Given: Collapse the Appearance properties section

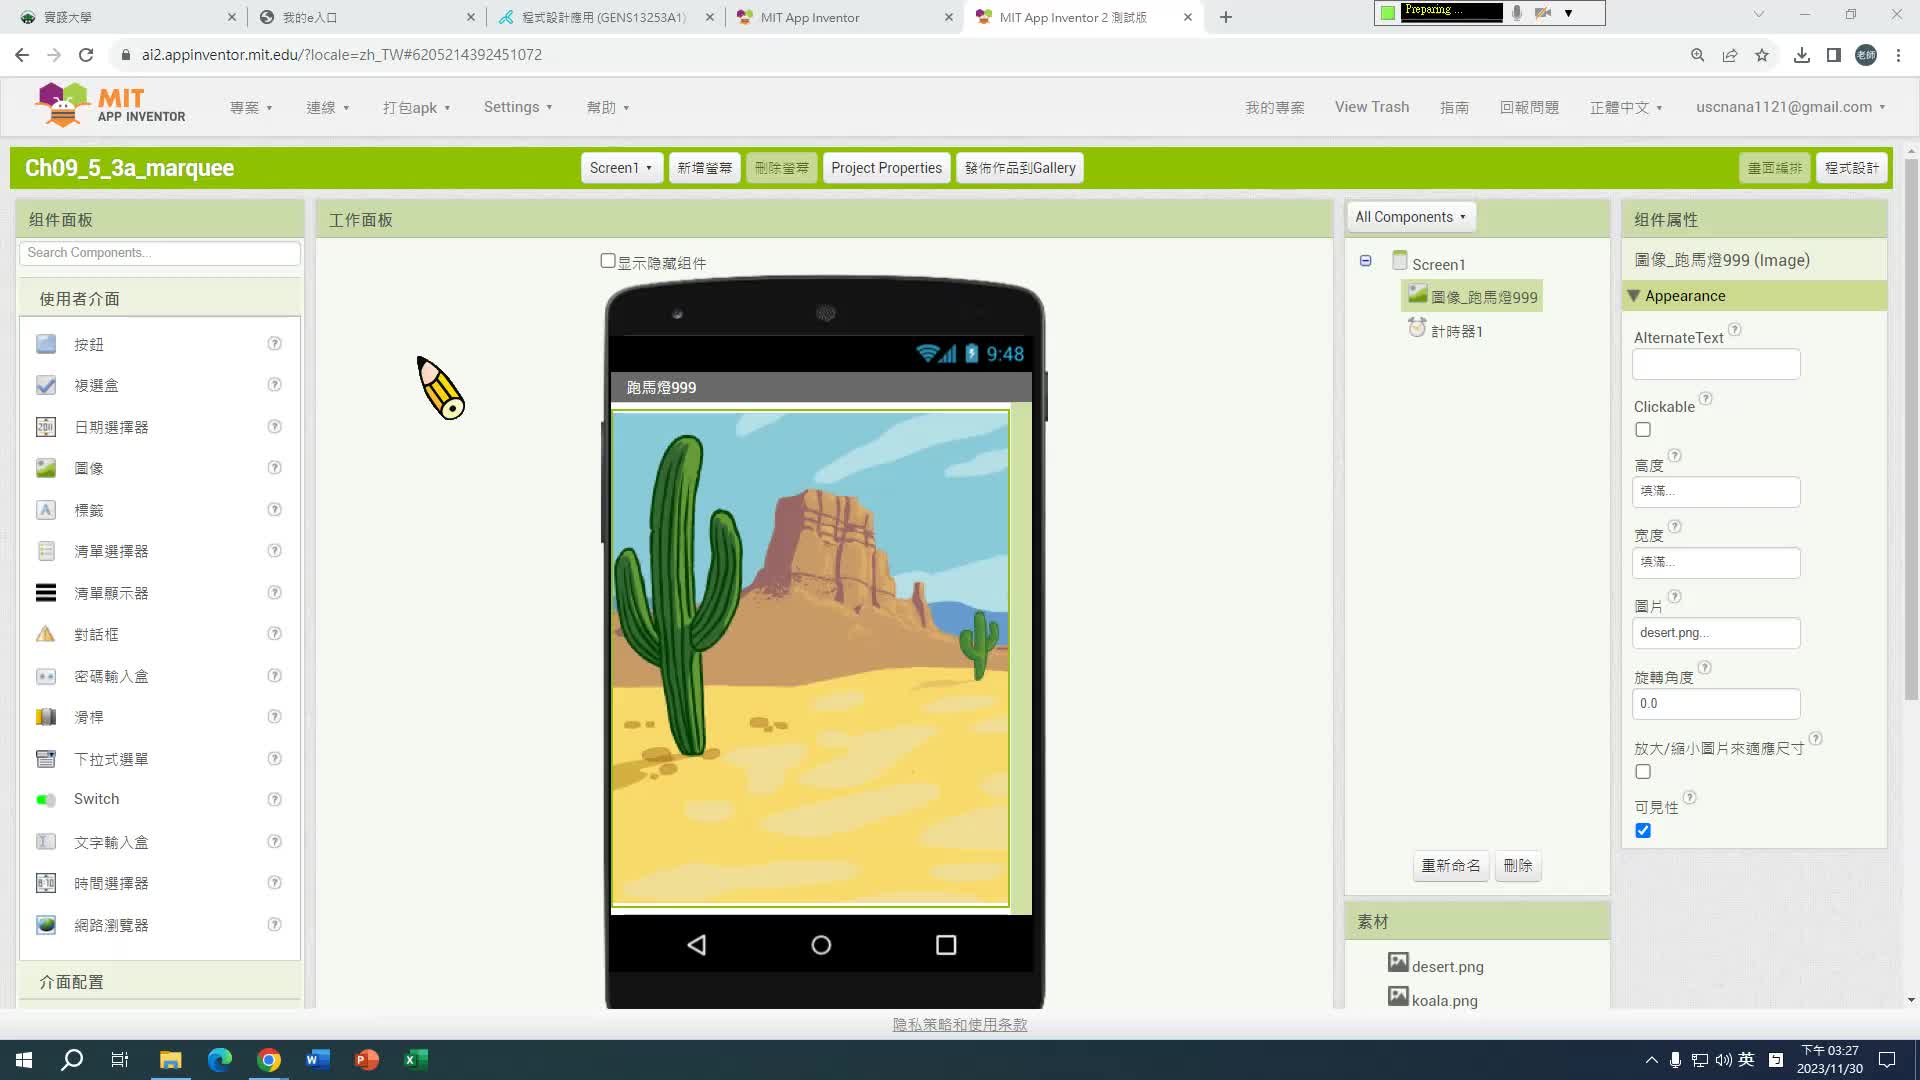Looking at the screenshot, I should (1633, 296).
